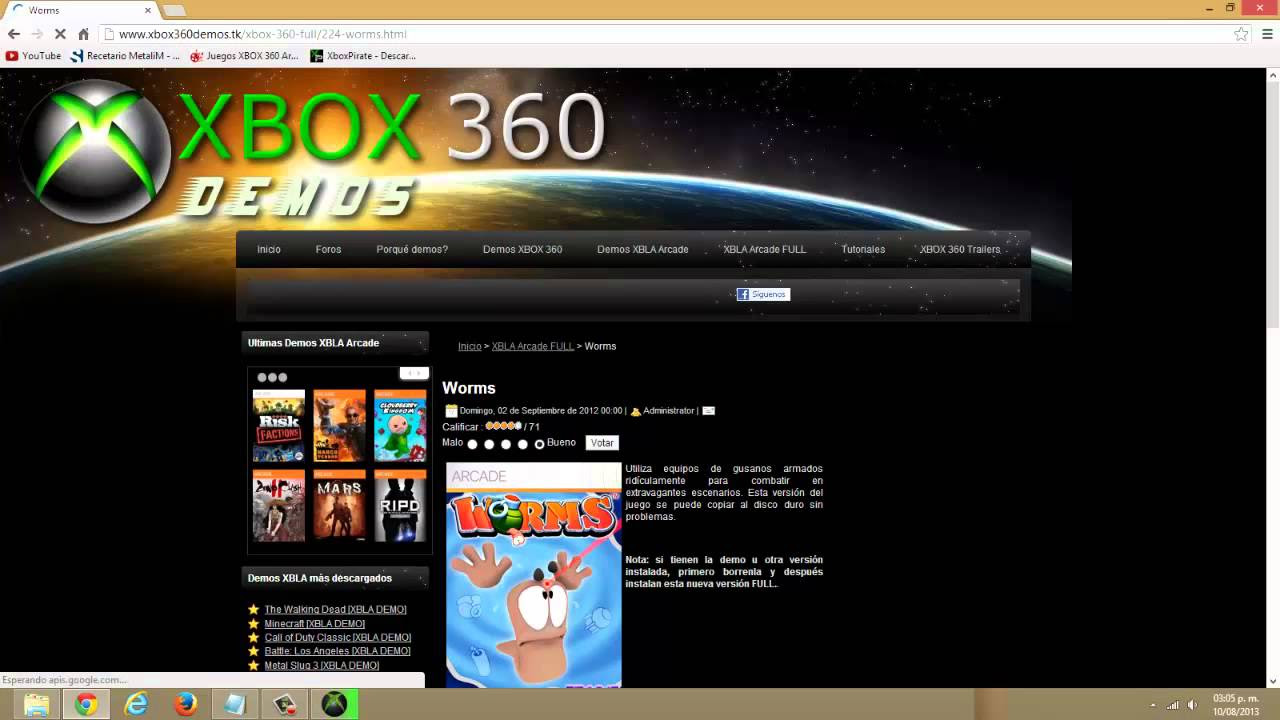The image size is (1280, 720).
Task: Open Minecraft [XBLA DEMO] link
Action: (x=314, y=624)
